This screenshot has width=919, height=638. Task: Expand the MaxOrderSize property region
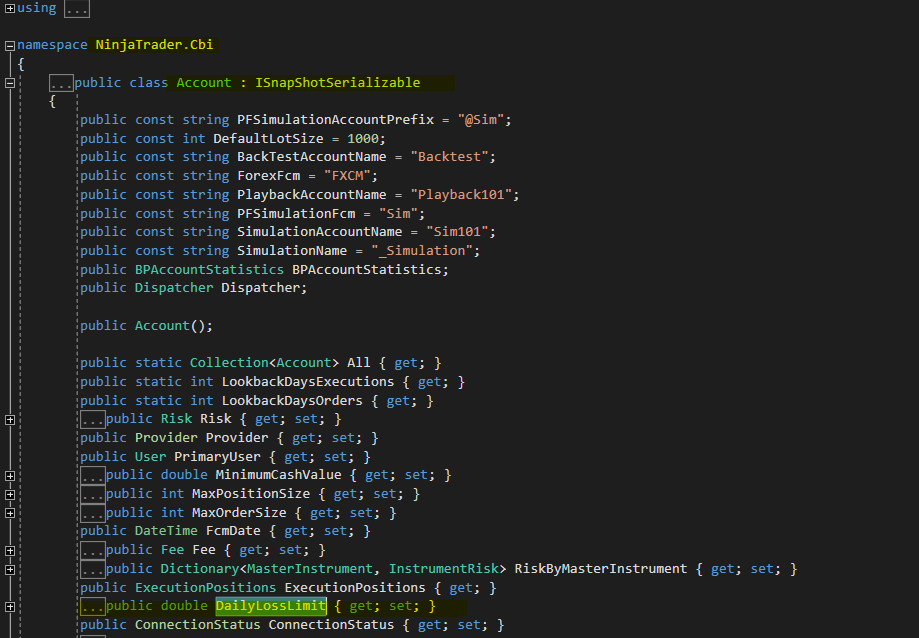point(10,513)
